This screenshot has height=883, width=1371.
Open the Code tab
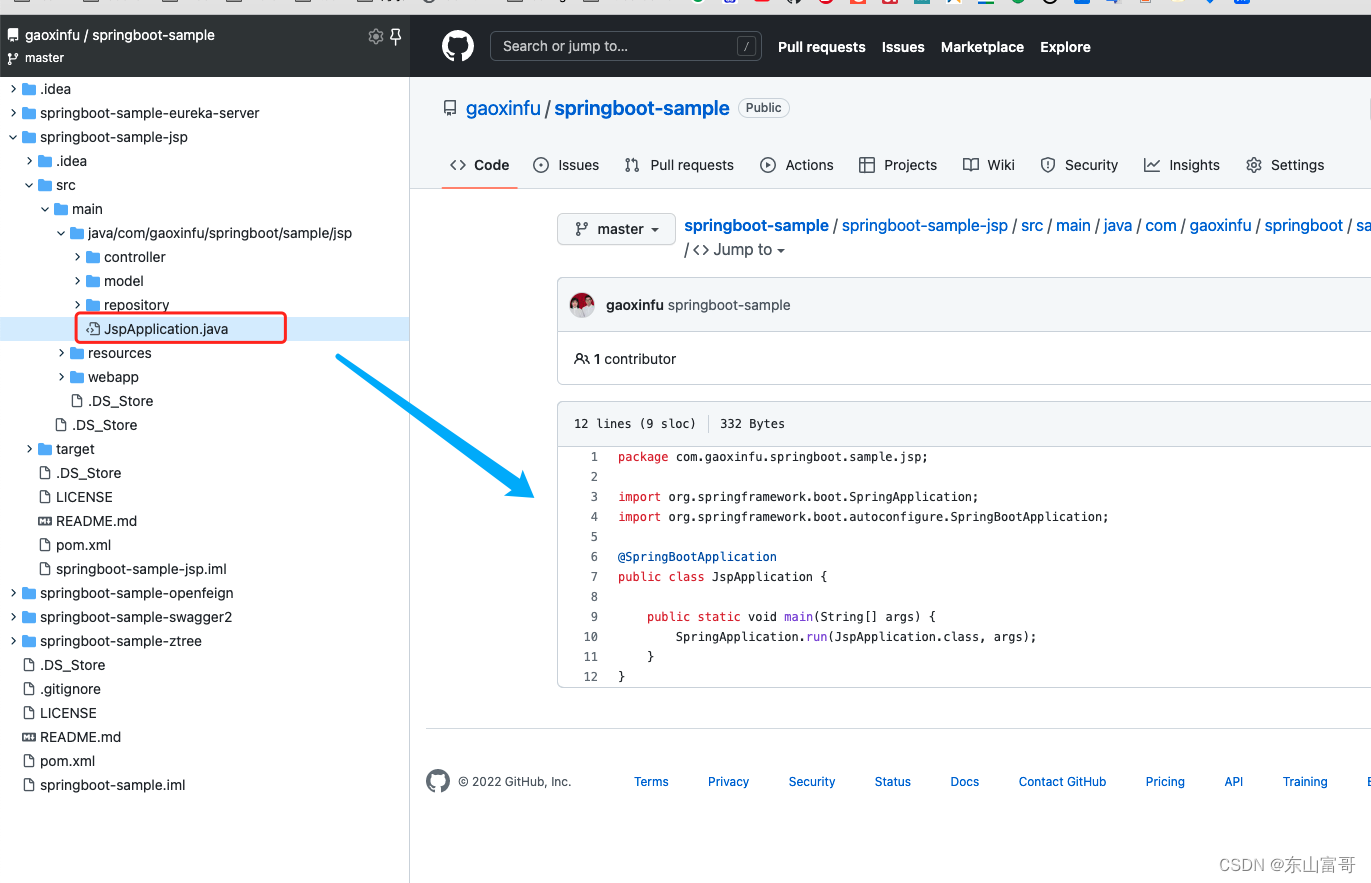point(479,165)
